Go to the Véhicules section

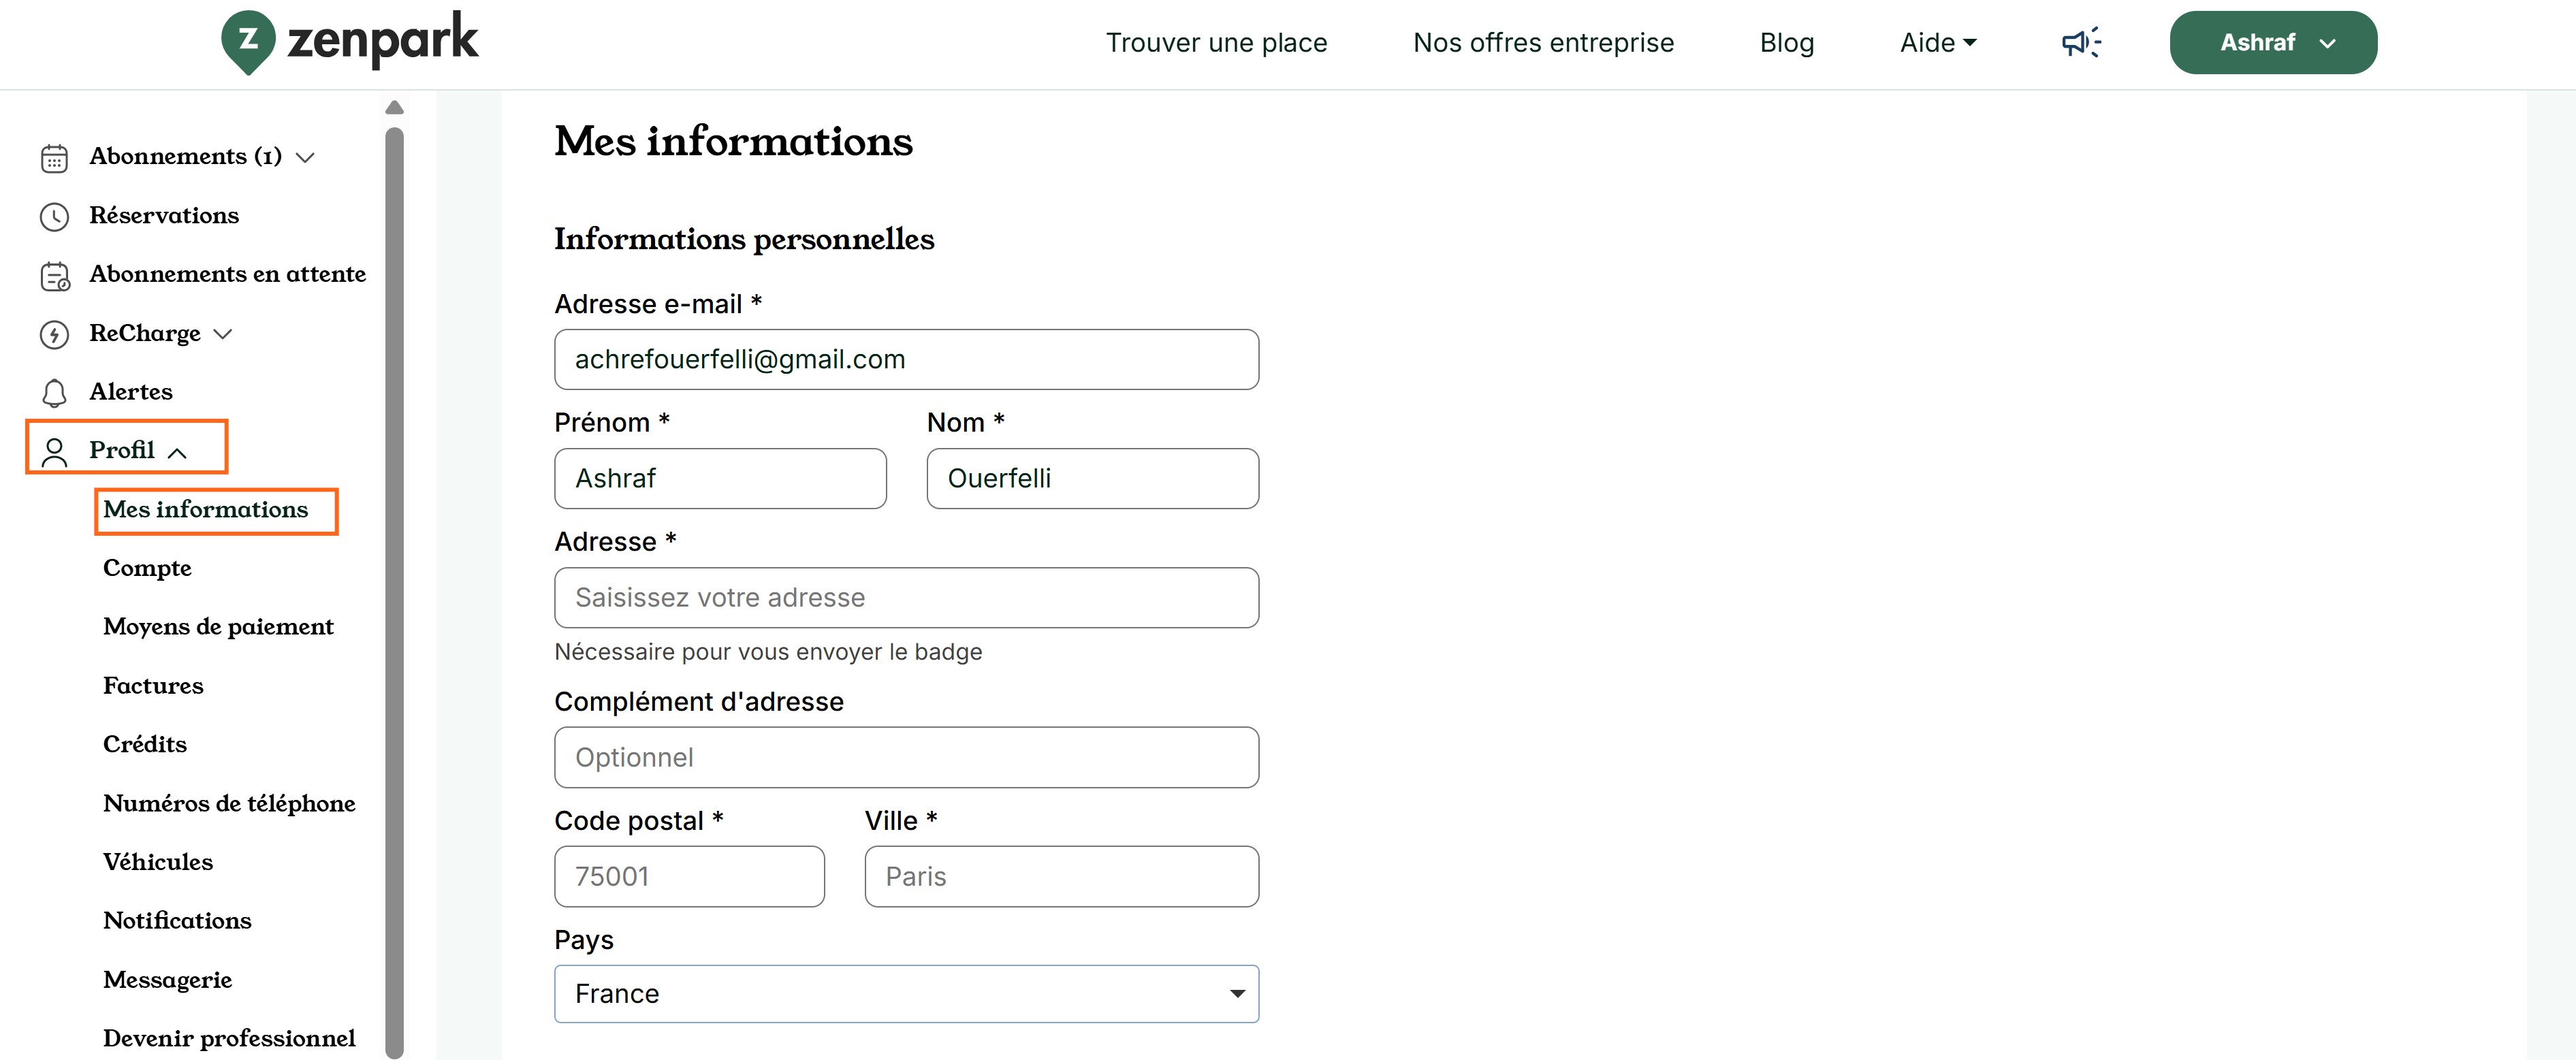(x=158, y=862)
